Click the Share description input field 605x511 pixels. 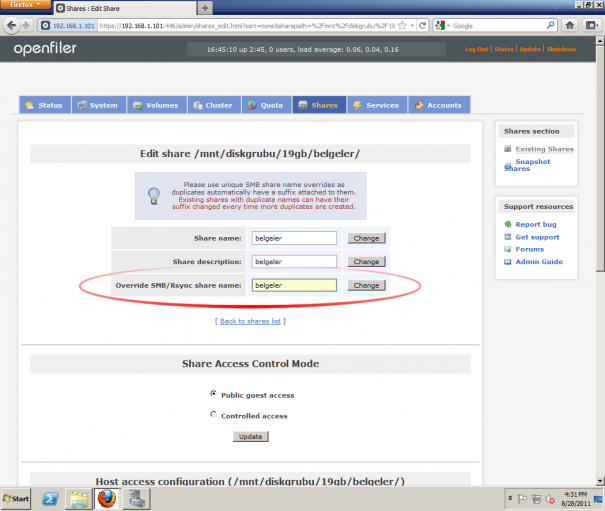pyautogui.click(x=294, y=262)
